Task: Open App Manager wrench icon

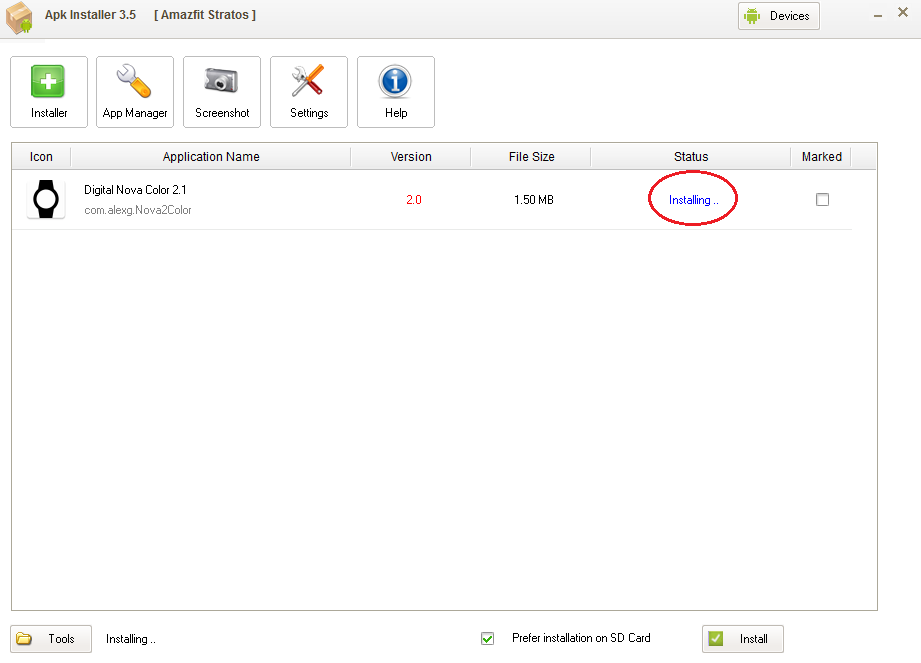Action: coord(135,92)
